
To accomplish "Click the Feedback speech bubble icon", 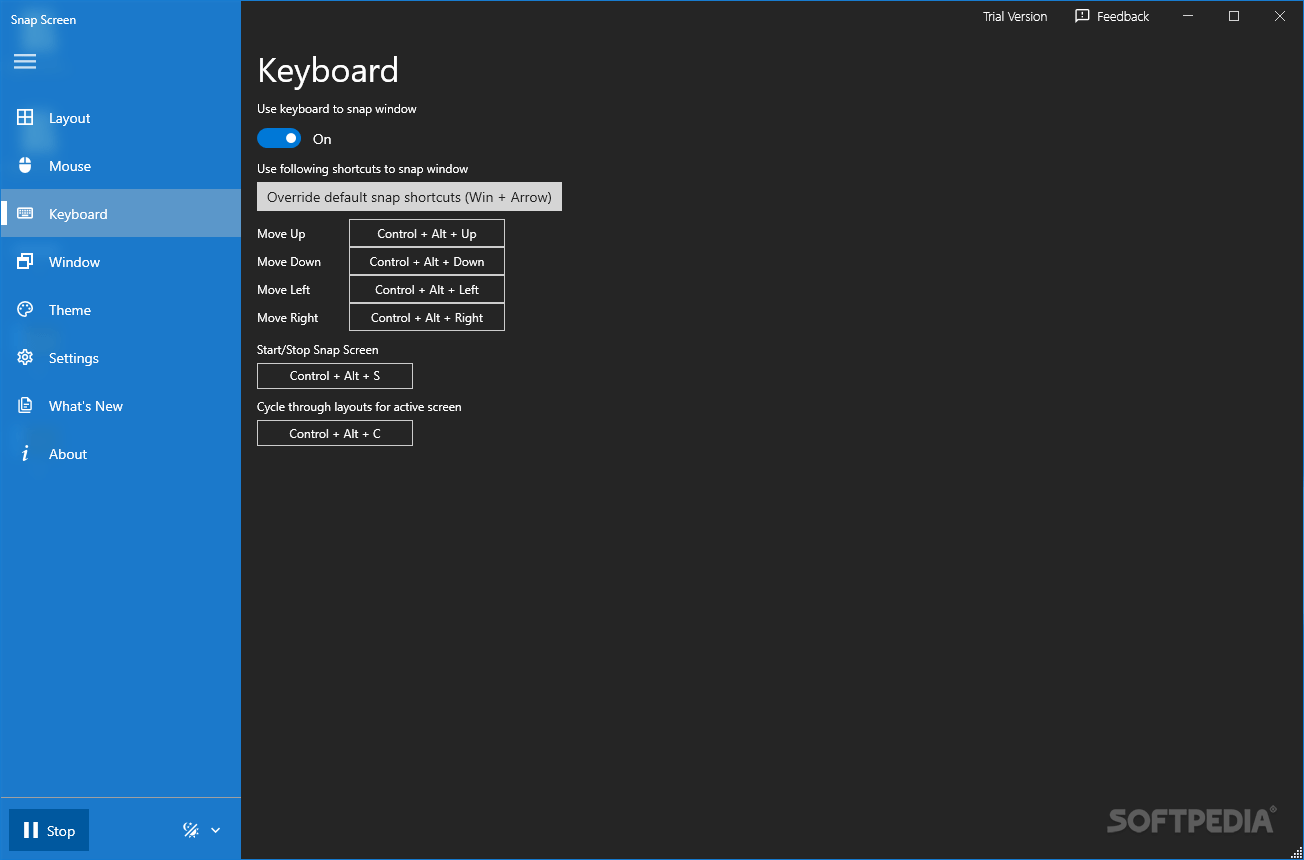I will click(x=1082, y=16).
